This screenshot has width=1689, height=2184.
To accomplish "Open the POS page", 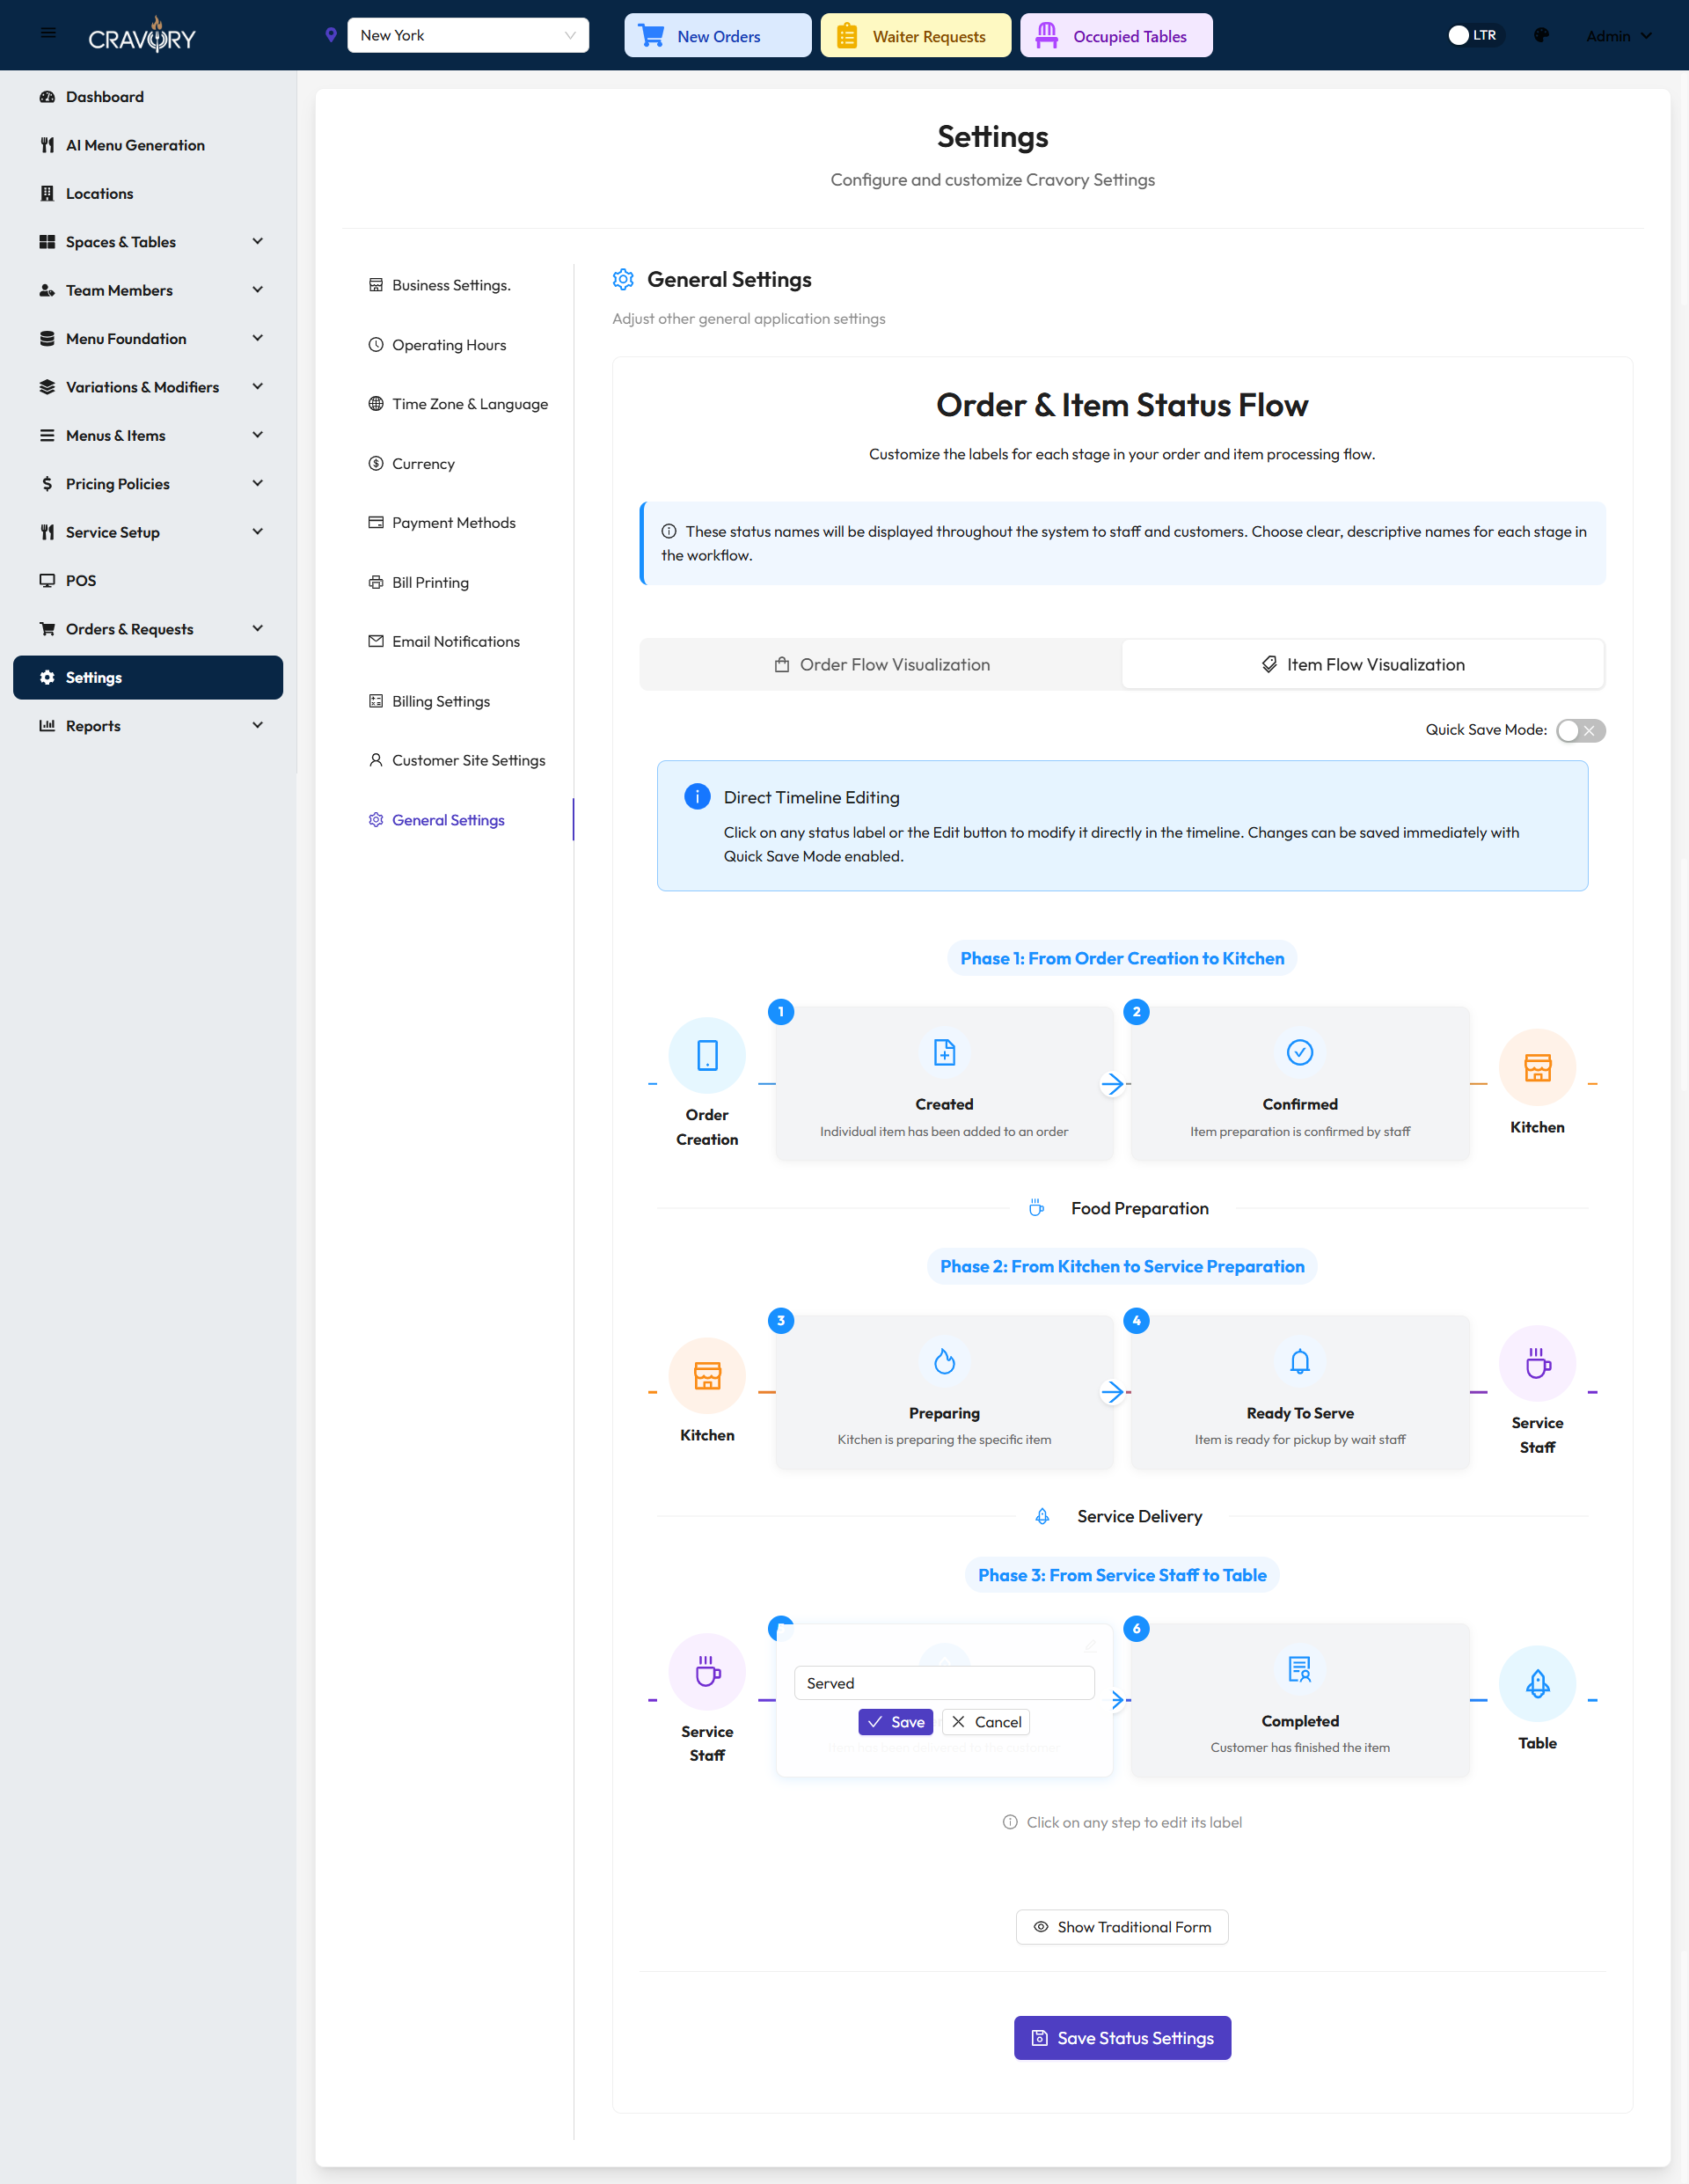I will coord(148,581).
